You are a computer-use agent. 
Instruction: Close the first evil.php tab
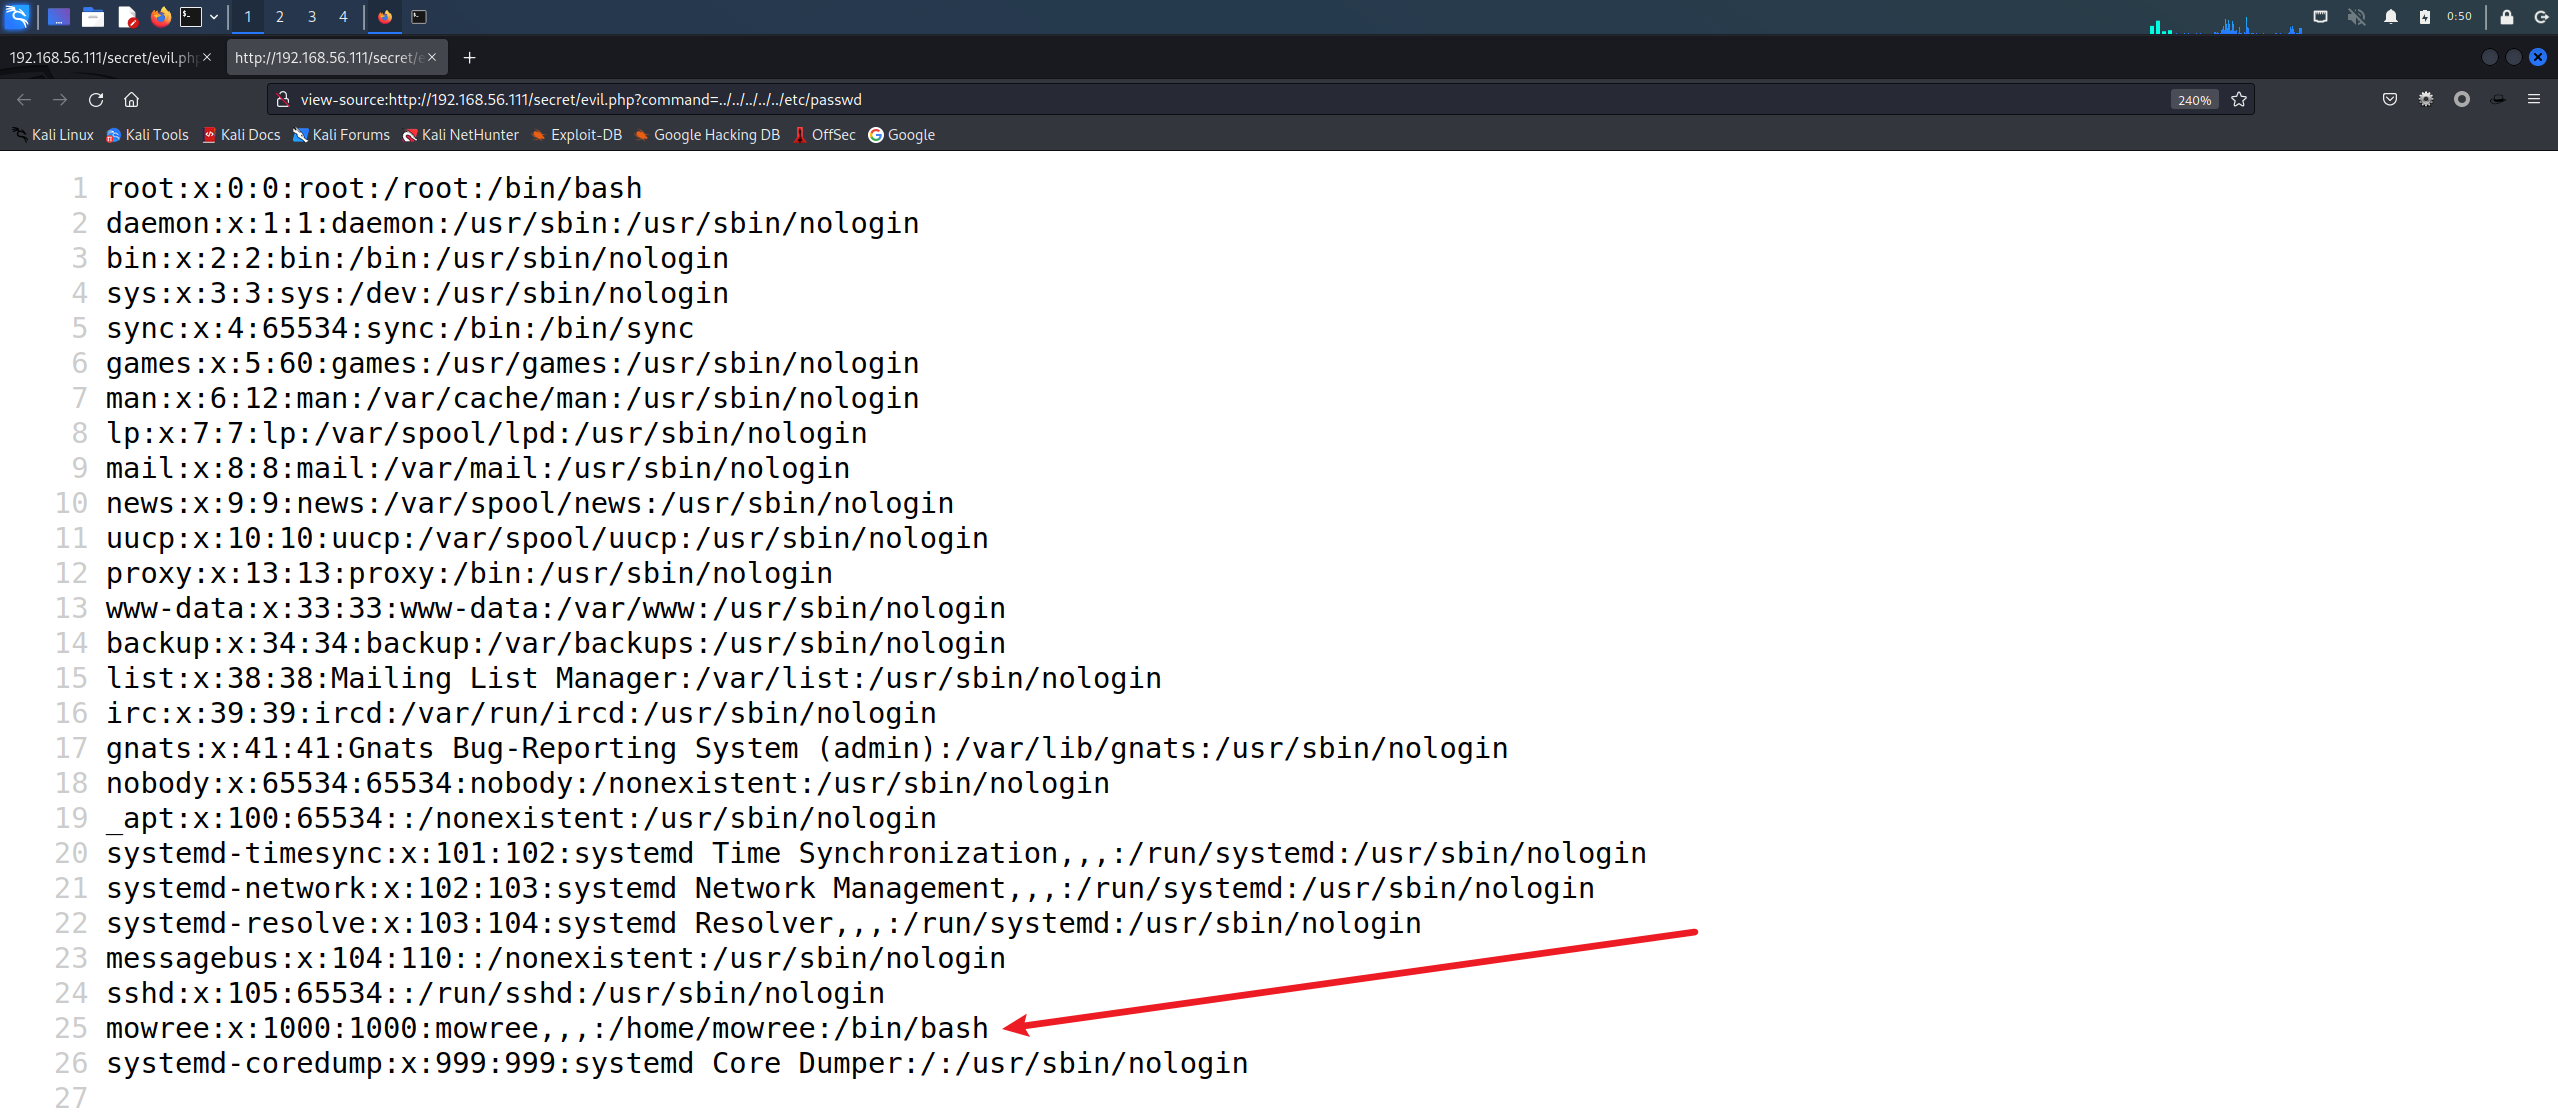pyautogui.click(x=207, y=57)
